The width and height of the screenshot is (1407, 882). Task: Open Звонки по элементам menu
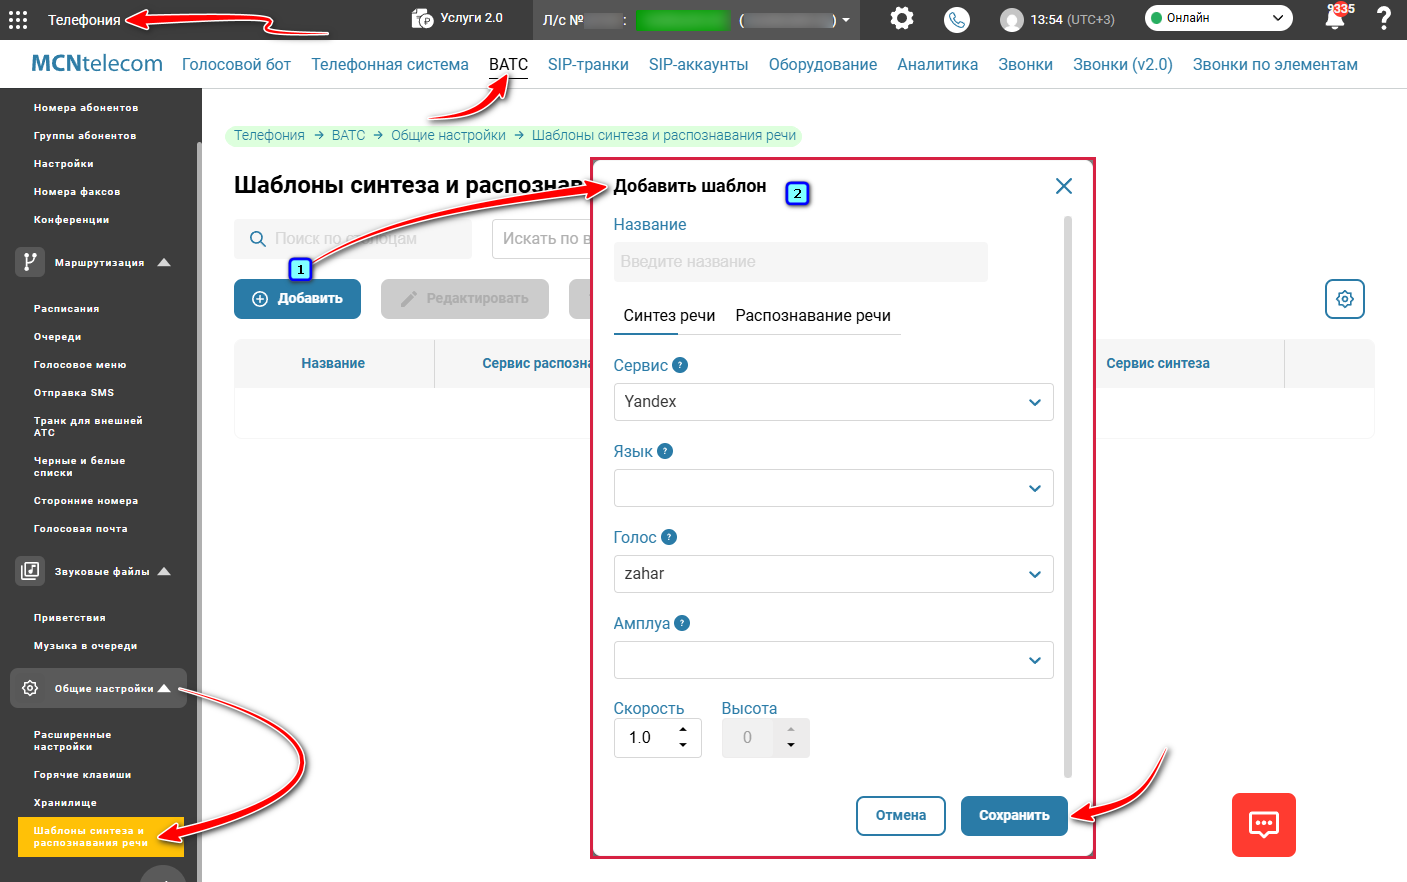1275,64
